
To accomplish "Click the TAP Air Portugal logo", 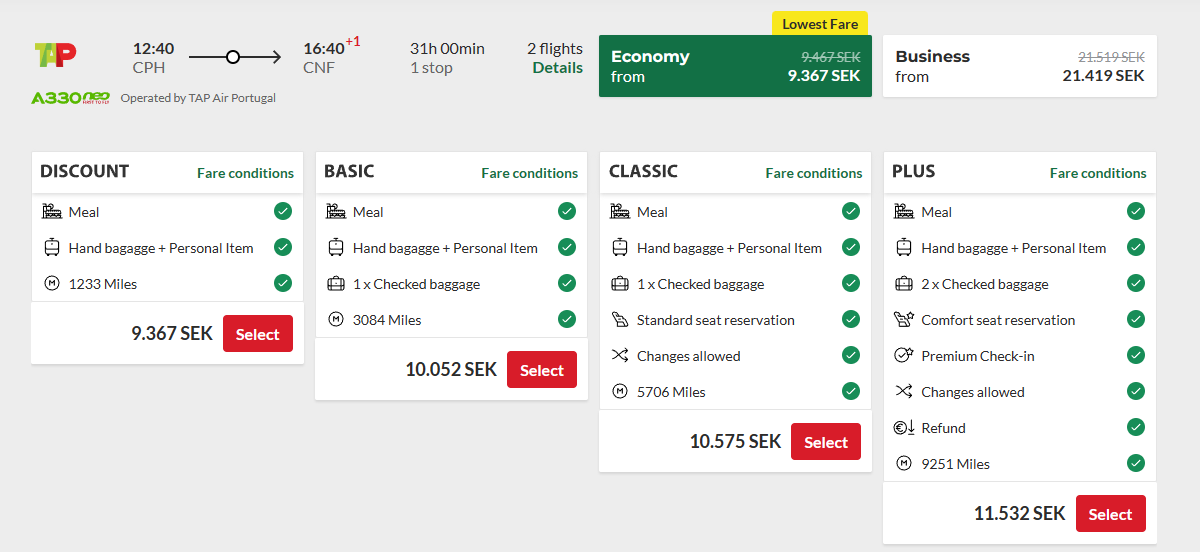I will pos(55,55).
